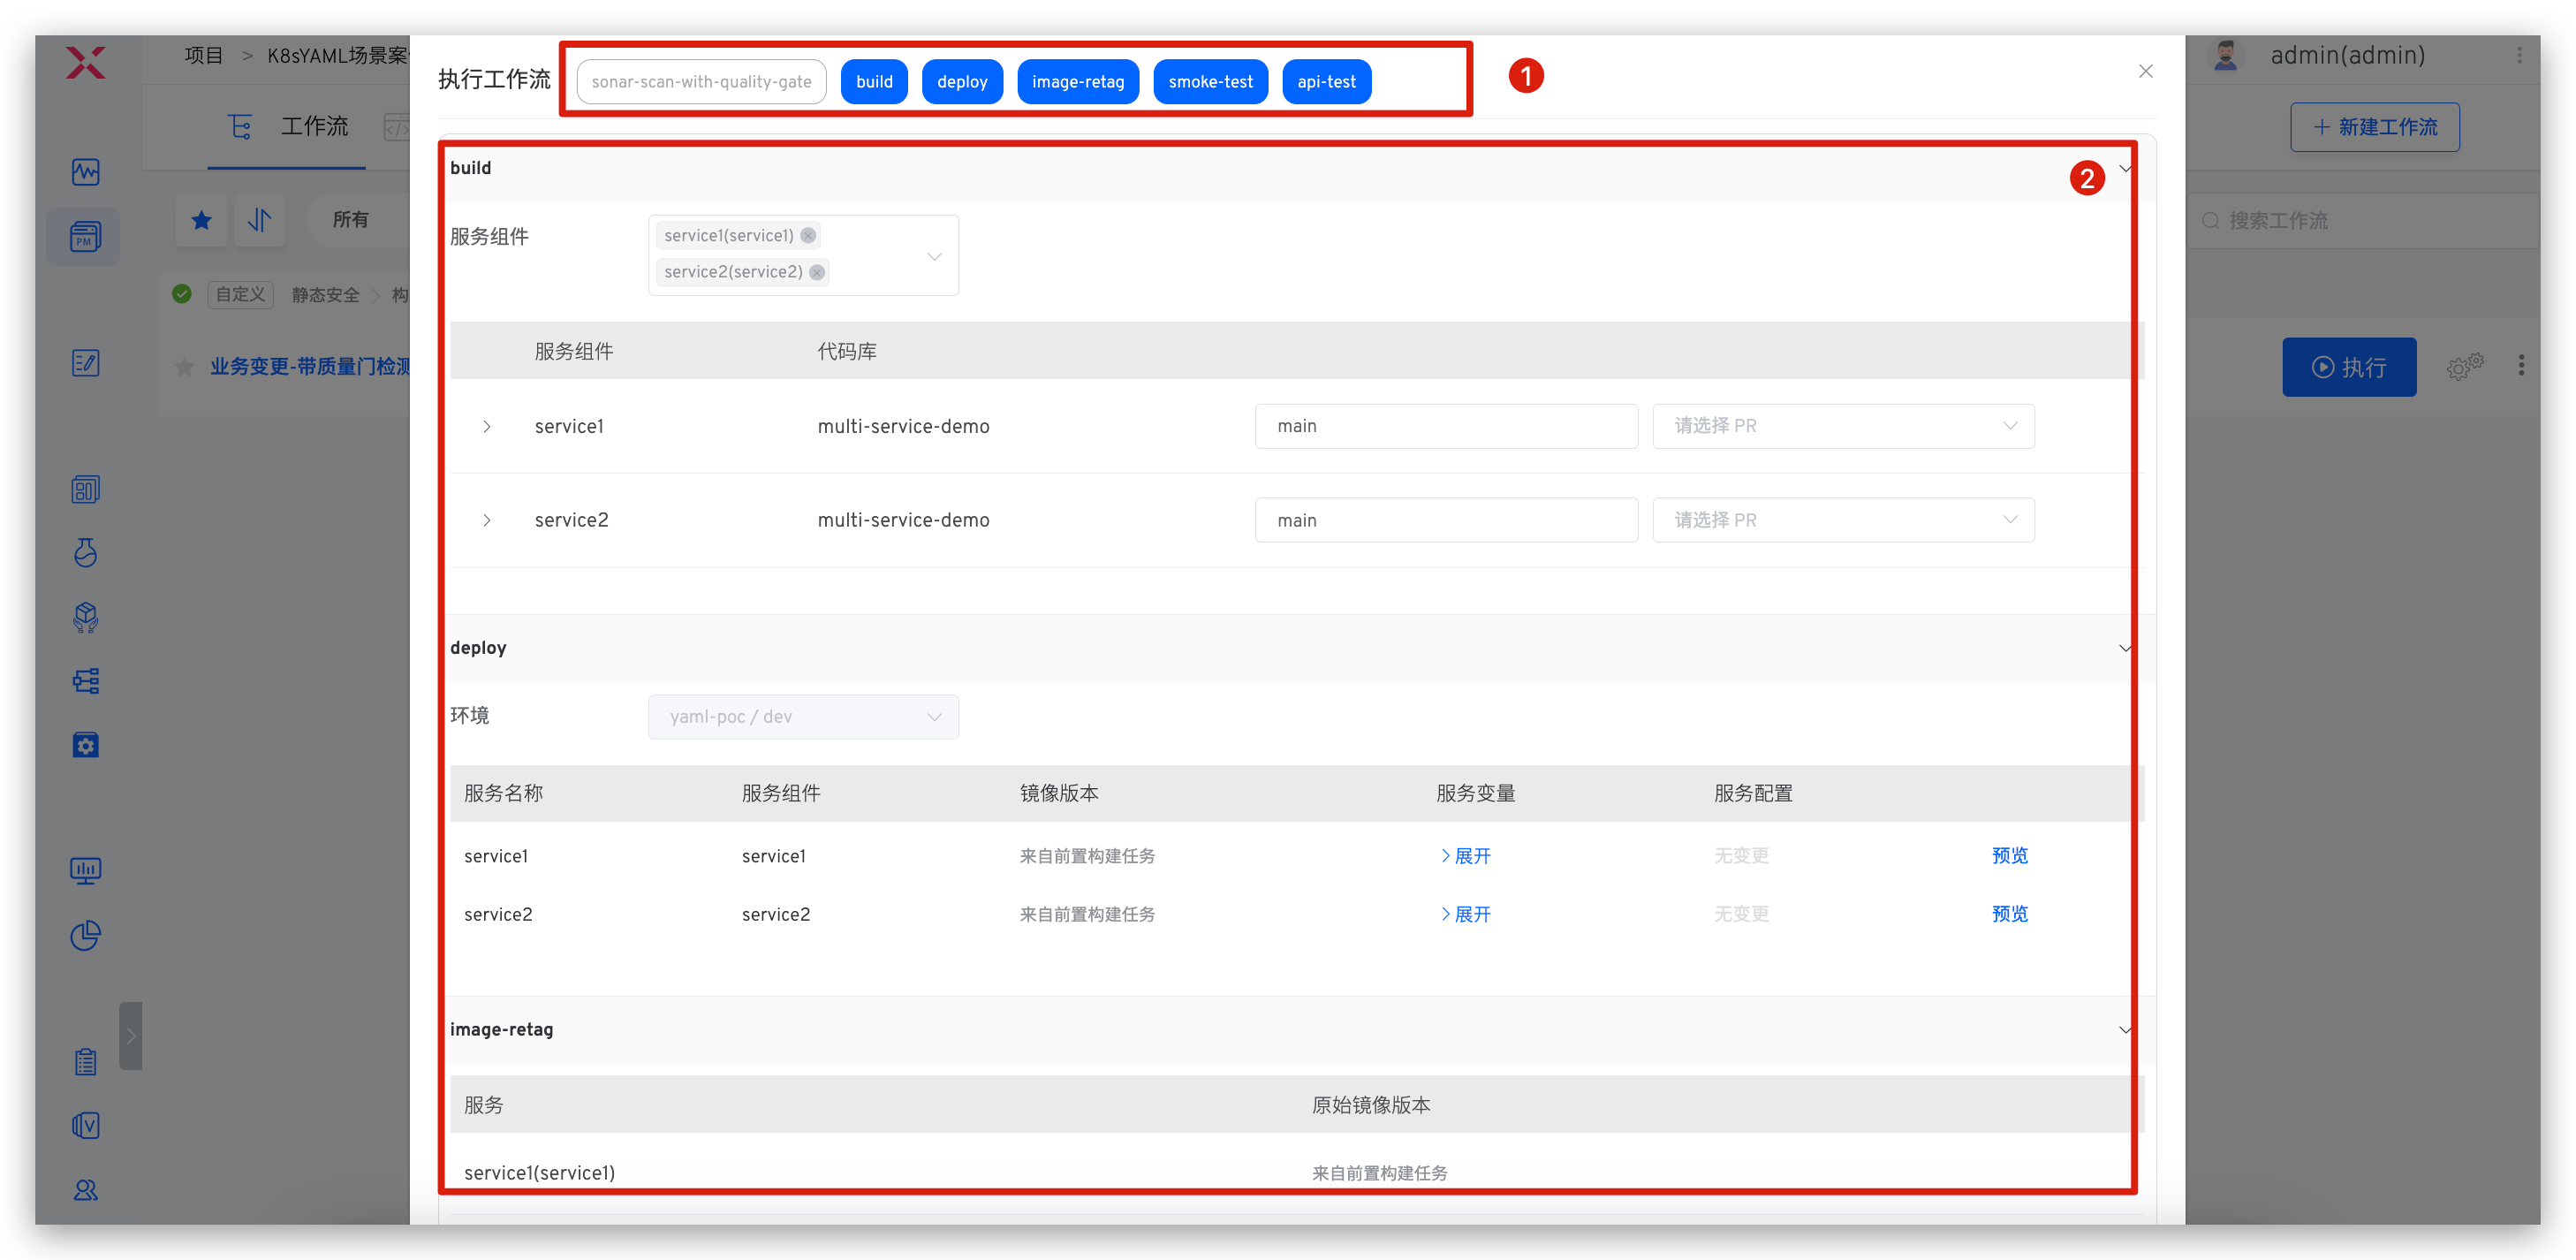Collapse the deploy section chevron
This screenshot has height=1260, width=2576.
click(2125, 648)
